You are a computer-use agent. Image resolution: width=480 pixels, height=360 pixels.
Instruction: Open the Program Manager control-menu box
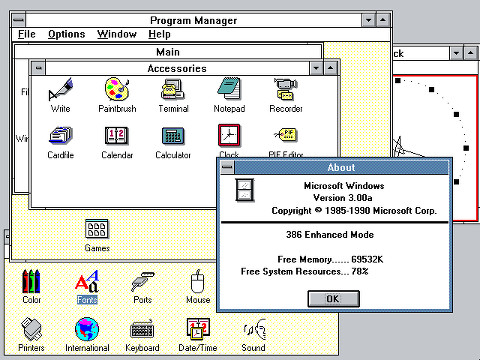19,20
